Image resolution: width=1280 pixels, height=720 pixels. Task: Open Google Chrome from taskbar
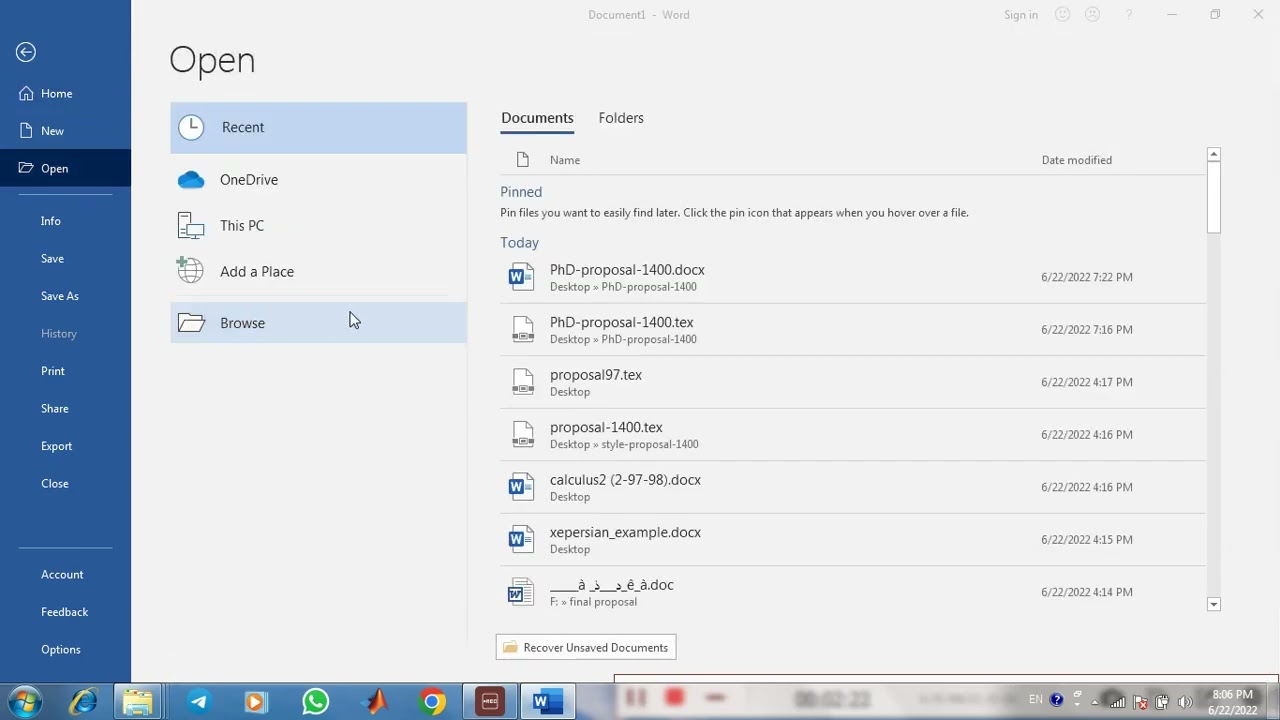(432, 702)
